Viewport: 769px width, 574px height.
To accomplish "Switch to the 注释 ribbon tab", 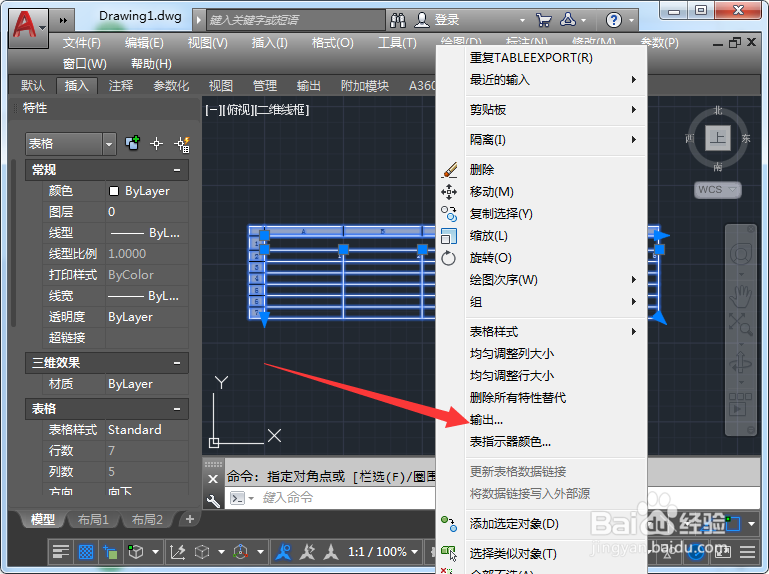I will pyautogui.click(x=121, y=86).
